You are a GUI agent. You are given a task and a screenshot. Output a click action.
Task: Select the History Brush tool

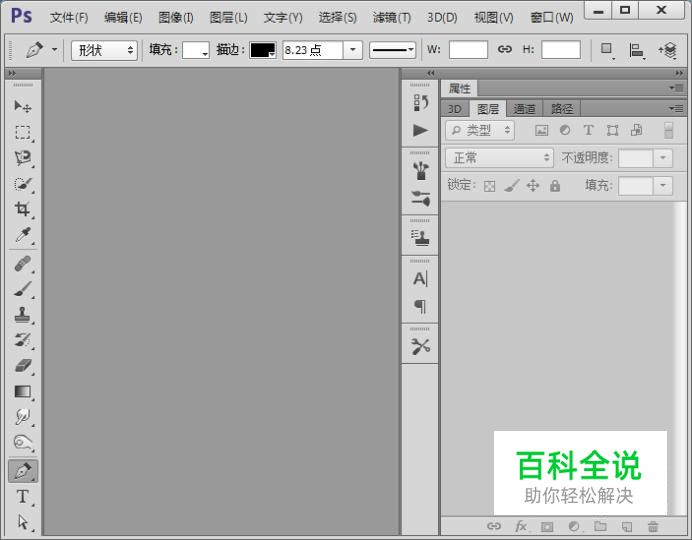(x=23, y=340)
